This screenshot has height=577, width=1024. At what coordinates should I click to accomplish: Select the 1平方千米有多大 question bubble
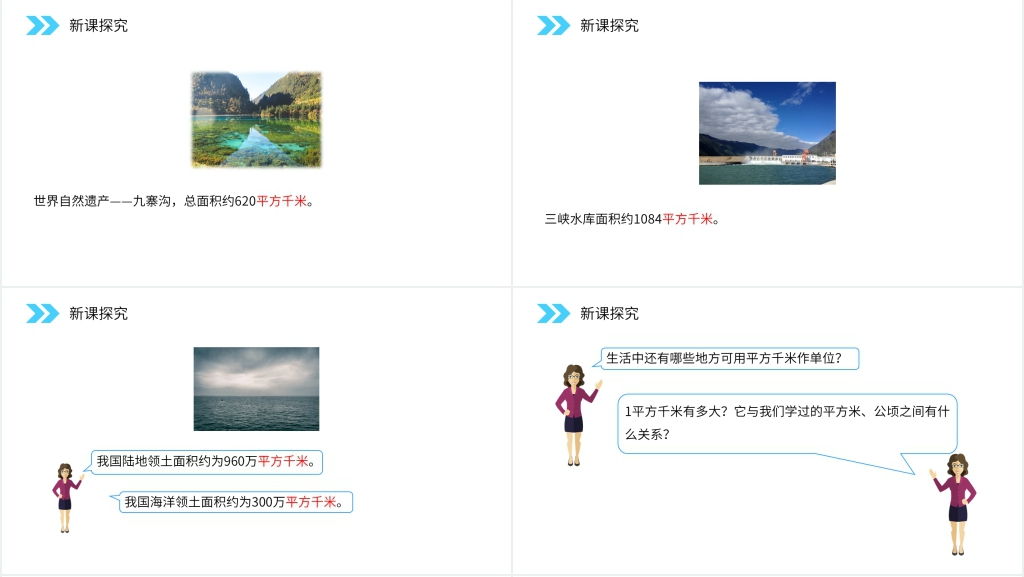pyautogui.click(x=786, y=423)
